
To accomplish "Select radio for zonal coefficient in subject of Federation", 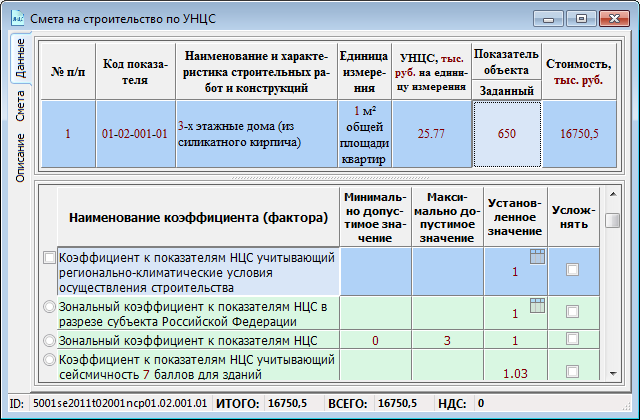I will 49,306.
